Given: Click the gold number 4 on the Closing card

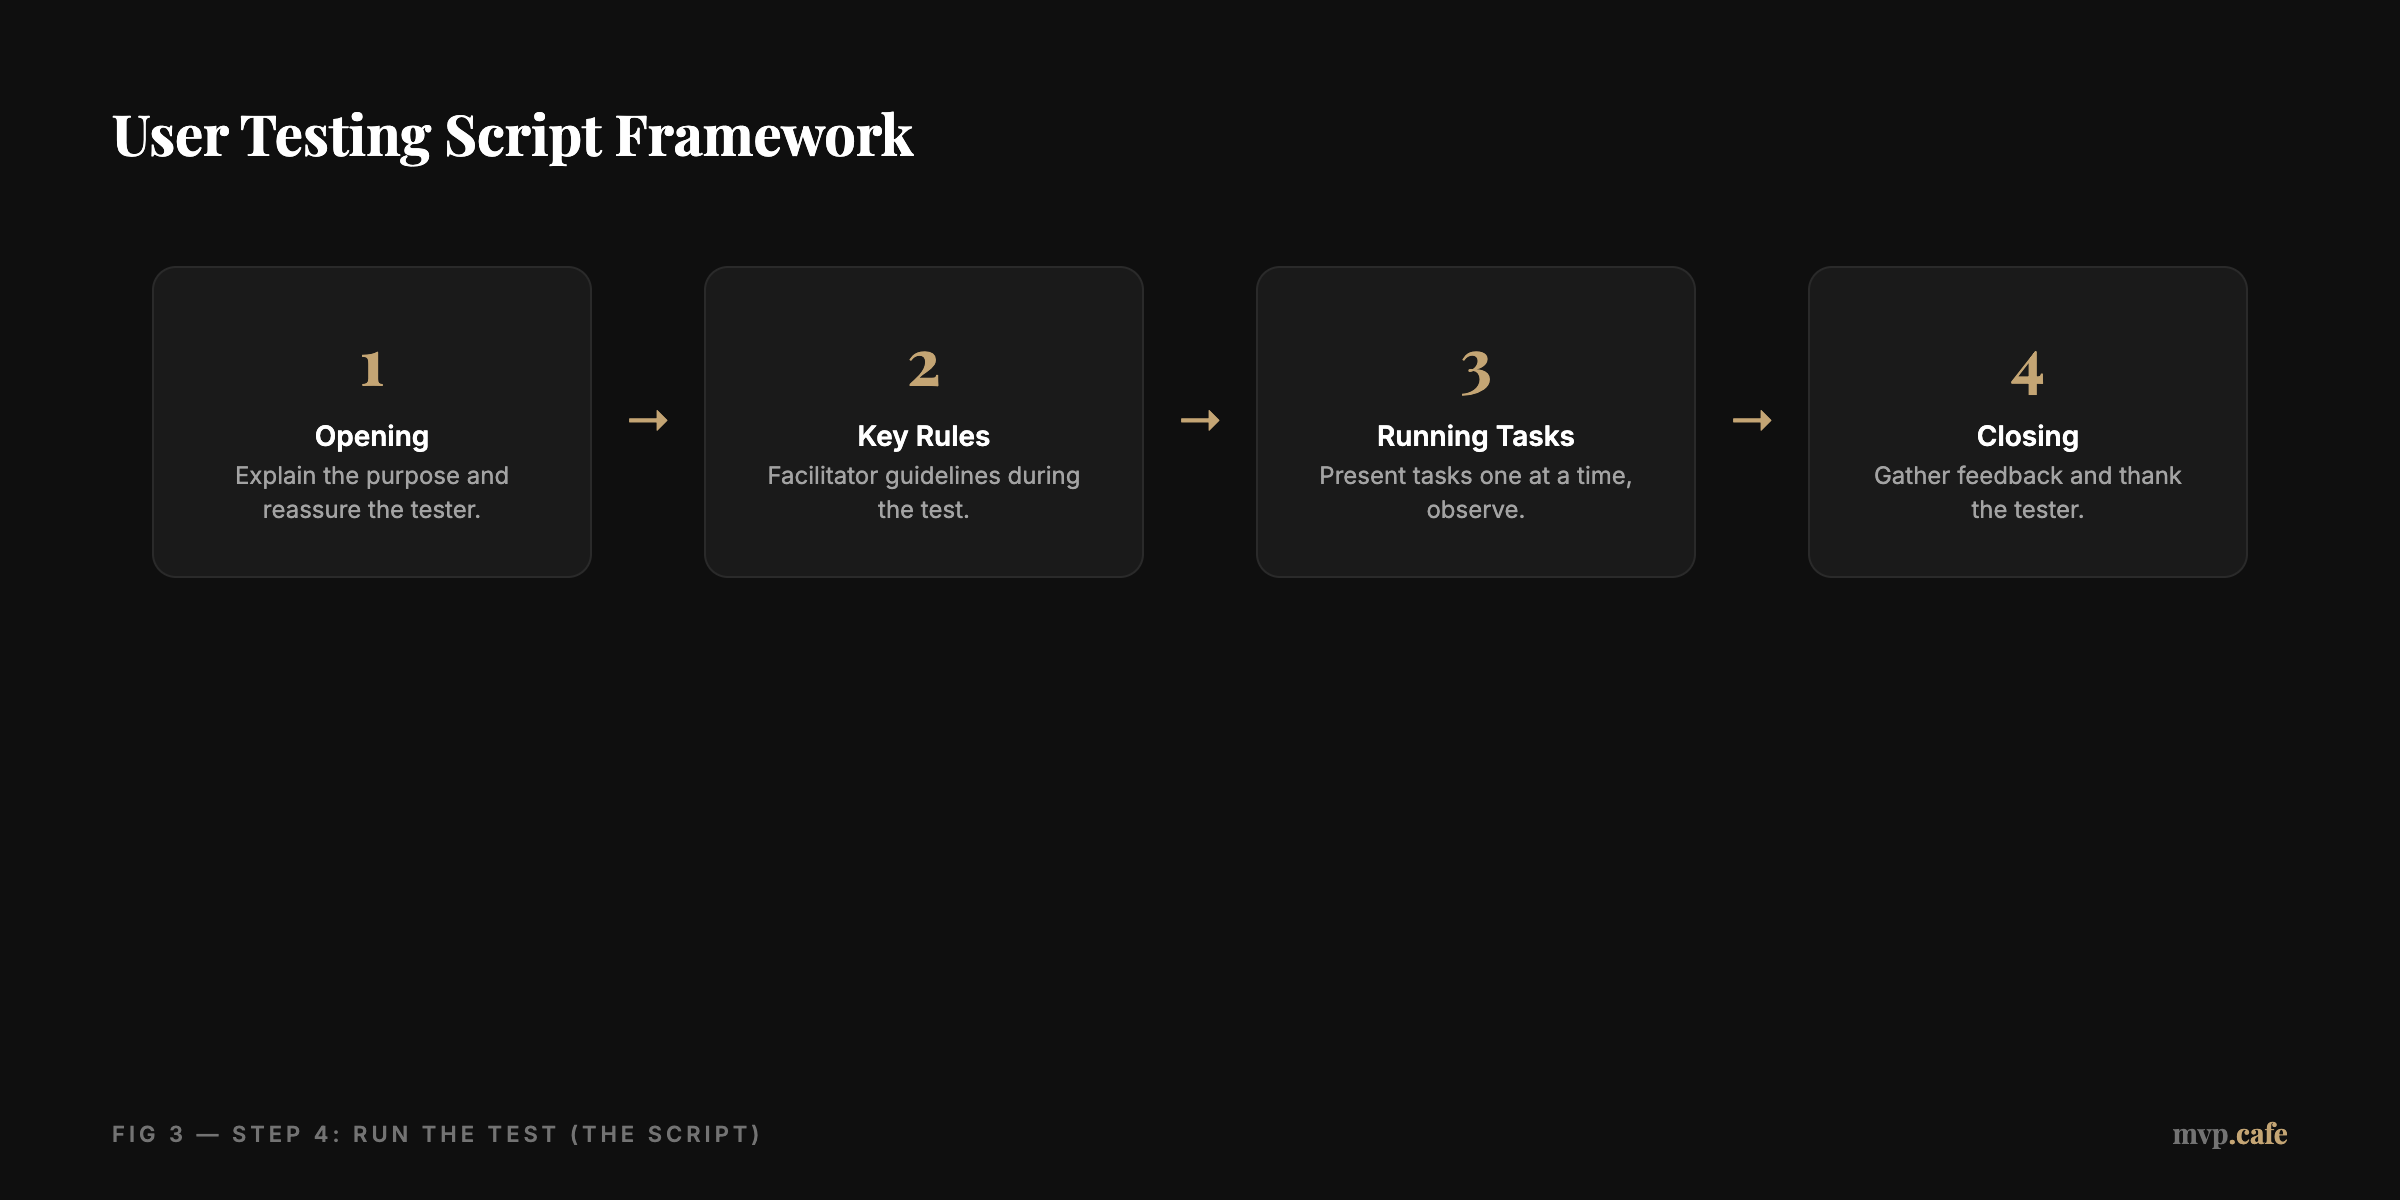Looking at the screenshot, I should pos(2027,371).
